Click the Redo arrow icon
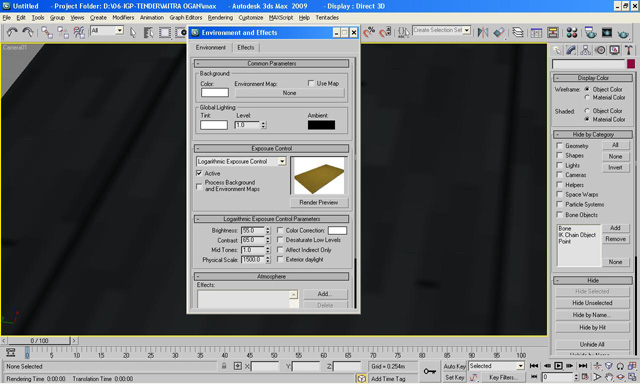This screenshot has height=384, width=640. [28, 32]
